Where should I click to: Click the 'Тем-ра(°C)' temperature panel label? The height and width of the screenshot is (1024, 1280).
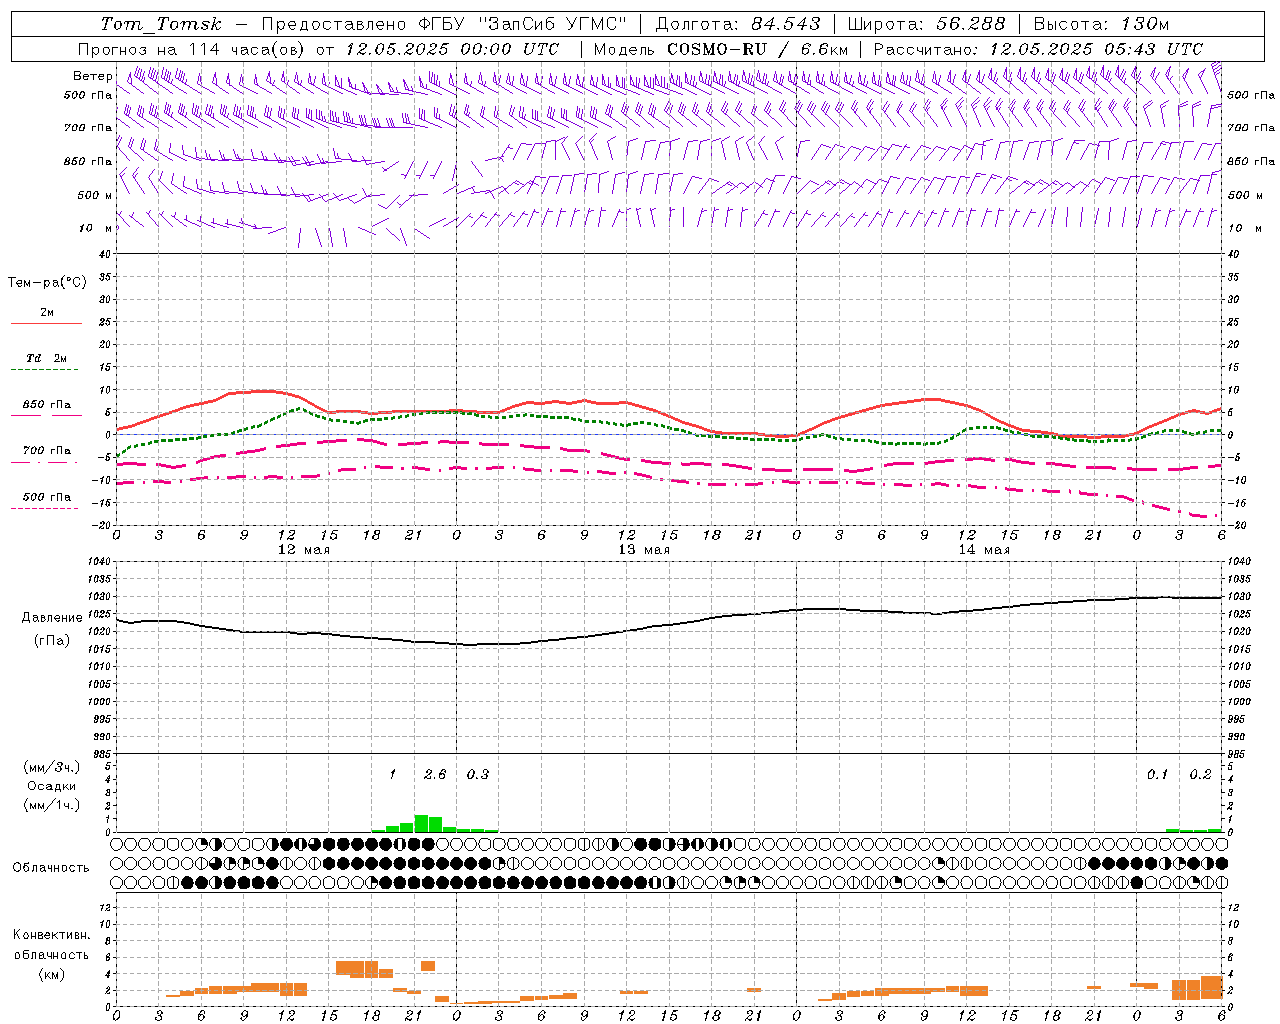pyautogui.click(x=47, y=283)
